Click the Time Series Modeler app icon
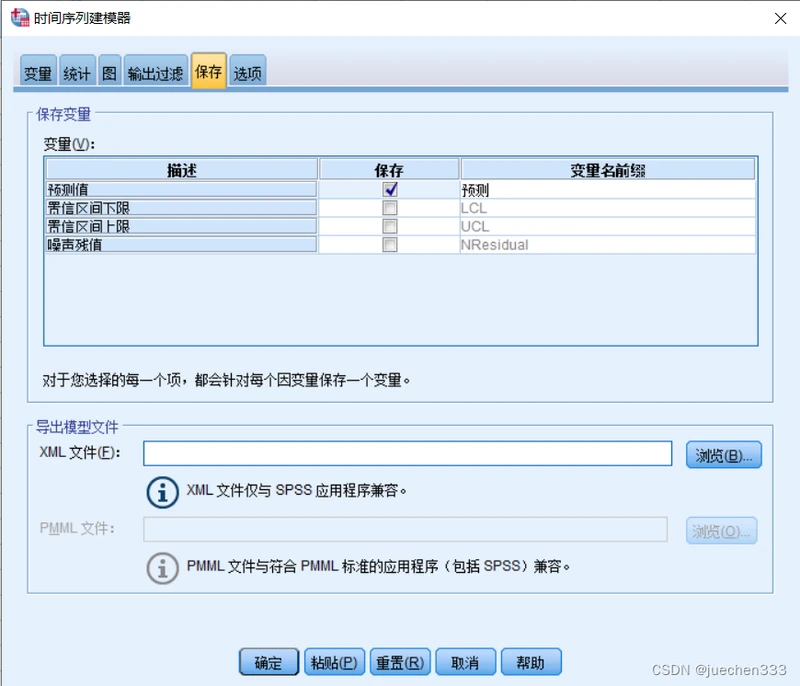This screenshot has width=800, height=686. [x=20, y=18]
